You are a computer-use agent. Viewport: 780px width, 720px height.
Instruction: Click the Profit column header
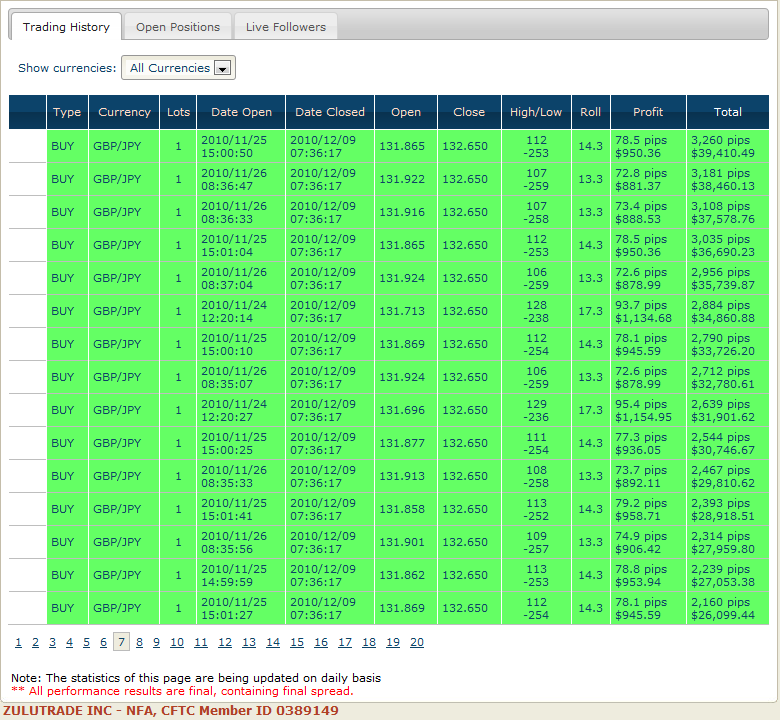[x=648, y=112]
